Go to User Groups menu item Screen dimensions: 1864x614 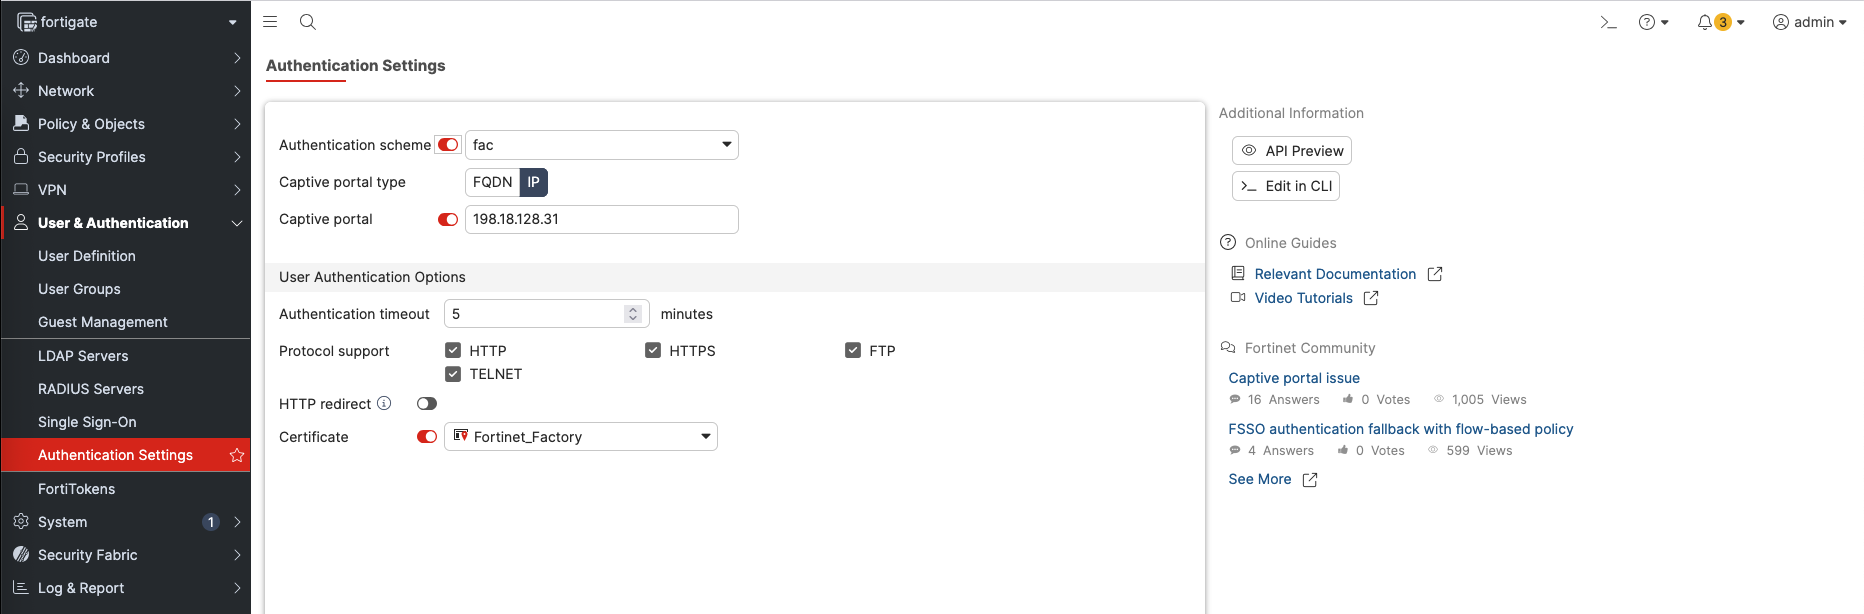pyautogui.click(x=79, y=289)
